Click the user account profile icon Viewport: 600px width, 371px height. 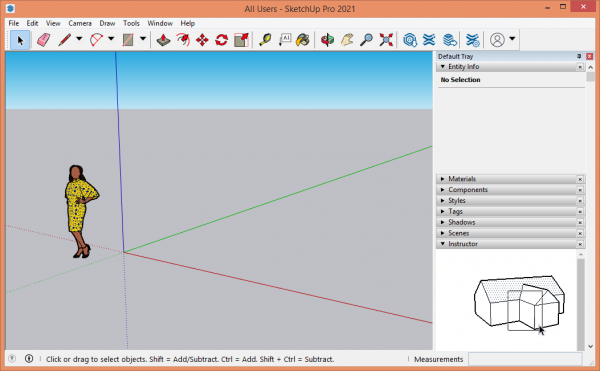[497, 40]
